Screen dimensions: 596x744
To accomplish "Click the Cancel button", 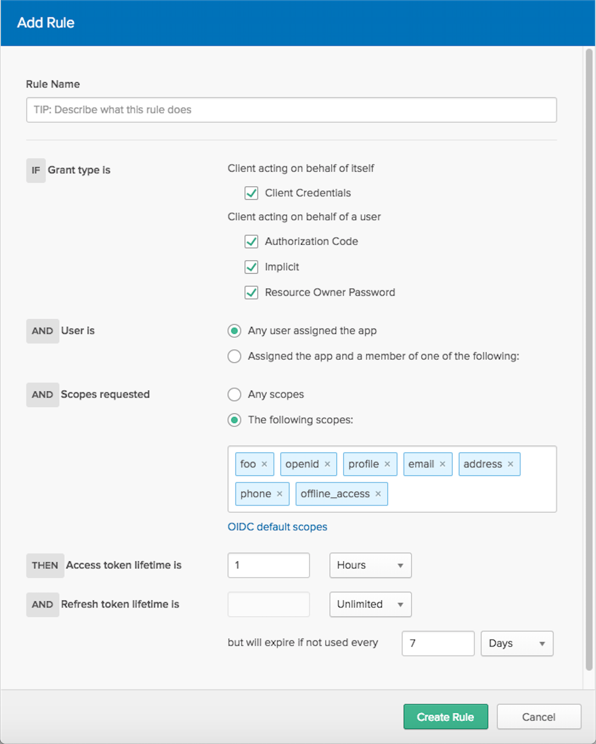I will (x=539, y=717).
